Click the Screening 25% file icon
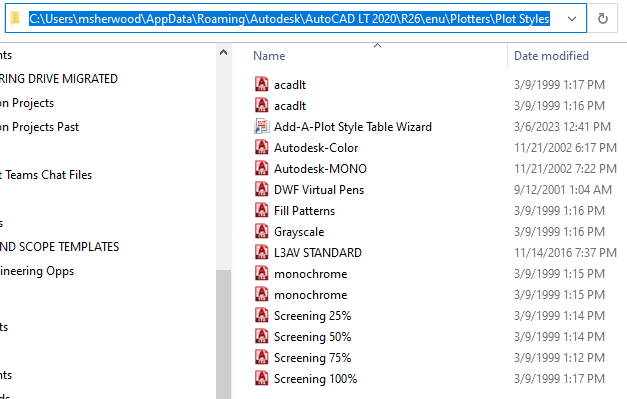This screenshot has height=399, width=627. point(262,315)
